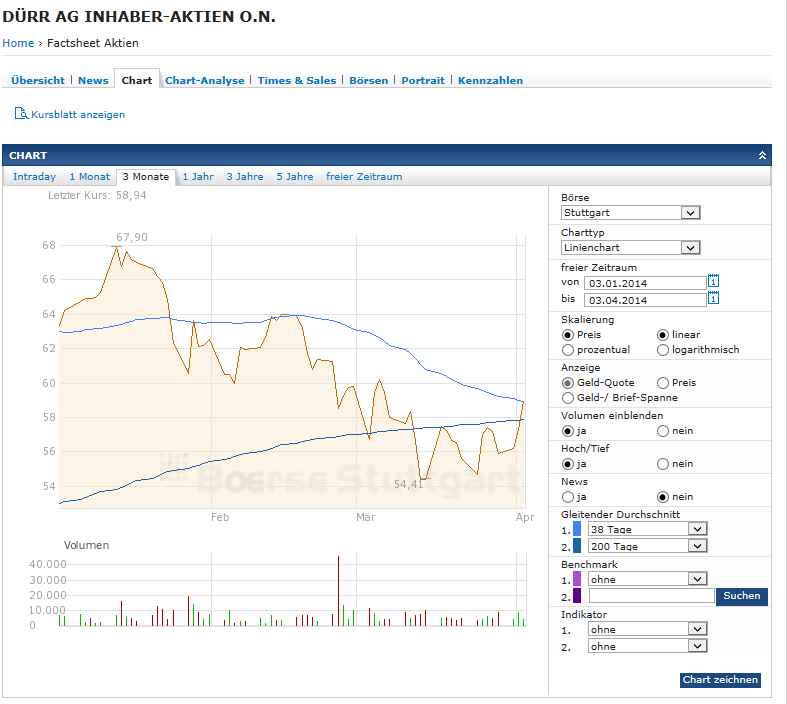Click the dark blue 200 Tage color swatch
Image resolution: width=787 pixels, height=704 pixels.
point(577,546)
